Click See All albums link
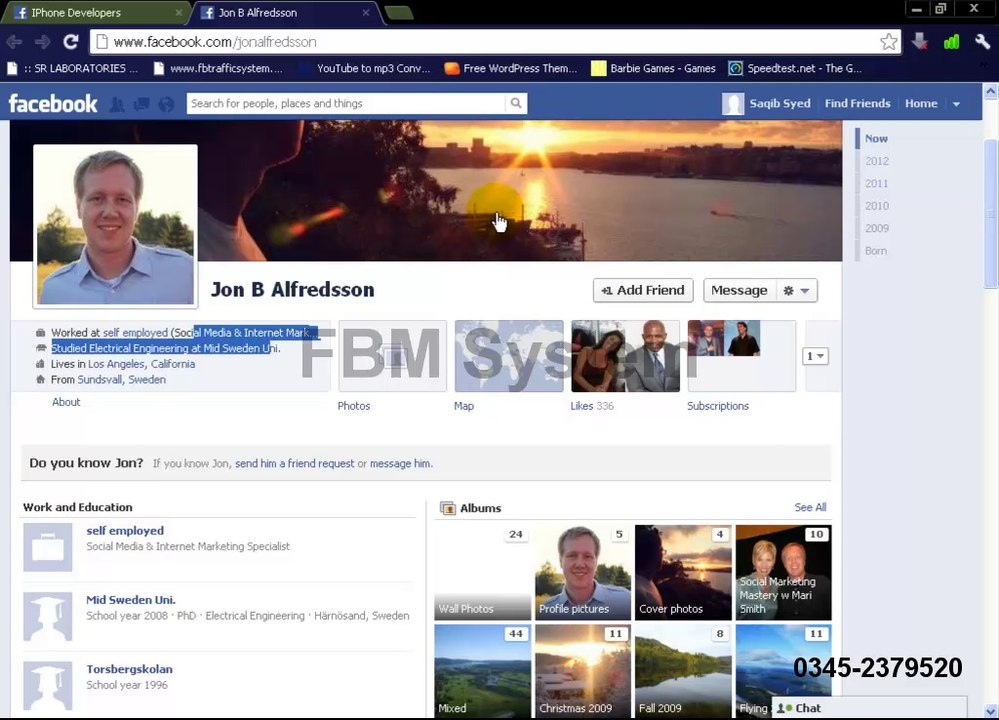999x720 pixels. [x=810, y=507]
